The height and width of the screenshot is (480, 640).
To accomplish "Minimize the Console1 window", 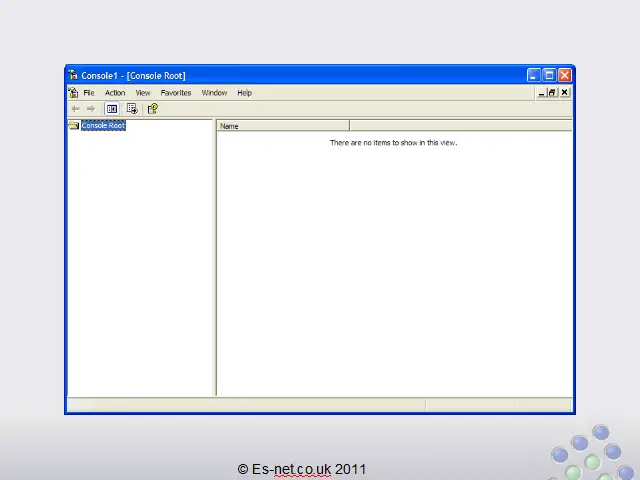I will click(x=533, y=75).
